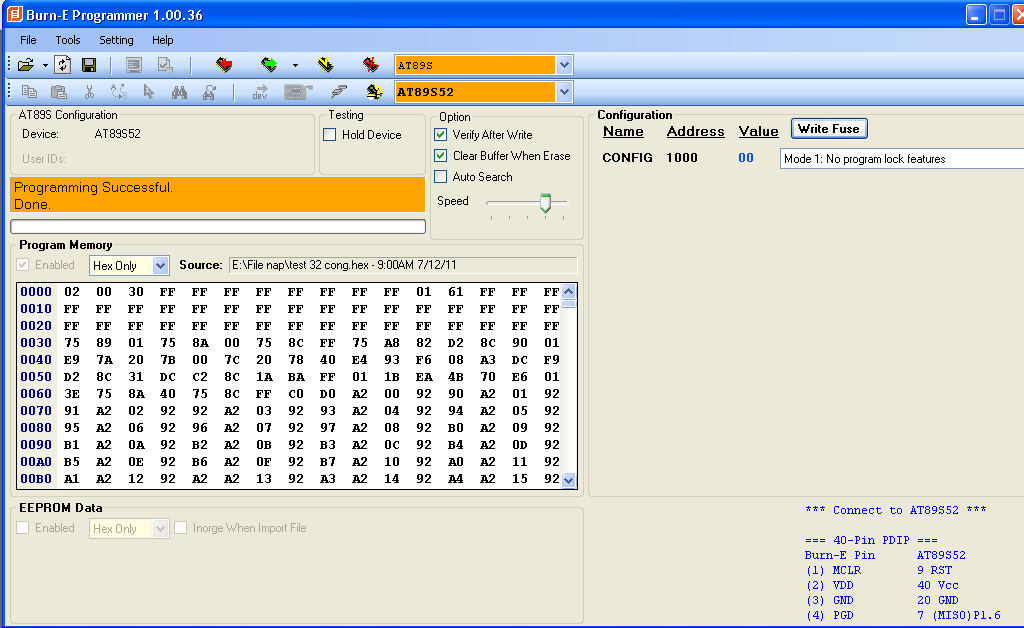
Task: Toggle the Auto Search checkbox
Action: click(441, 177)
